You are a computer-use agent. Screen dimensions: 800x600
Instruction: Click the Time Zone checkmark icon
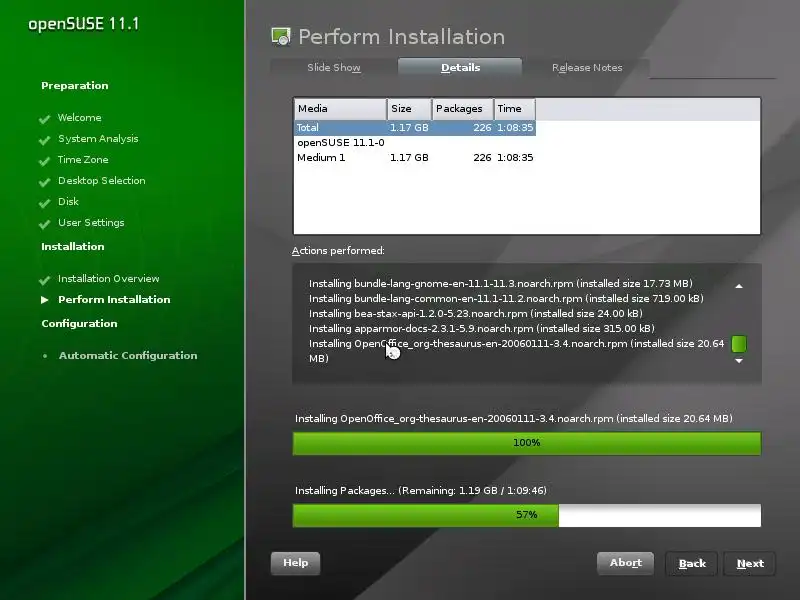[x=44, y=161]
